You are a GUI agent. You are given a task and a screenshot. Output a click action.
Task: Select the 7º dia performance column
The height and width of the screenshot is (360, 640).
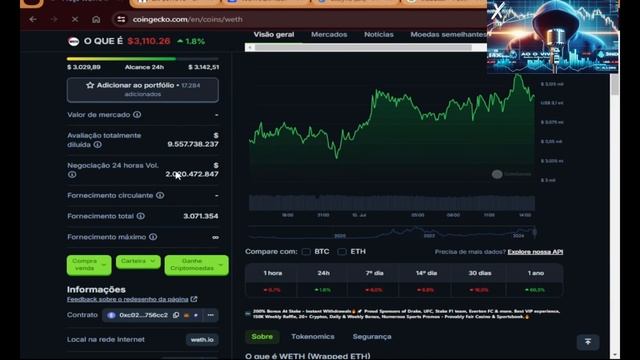374,281
